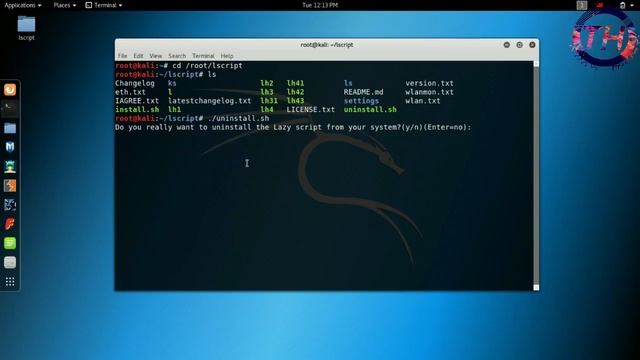640x360 pixels.
Task: Show all applications grid icon
Action: [10, 282]
